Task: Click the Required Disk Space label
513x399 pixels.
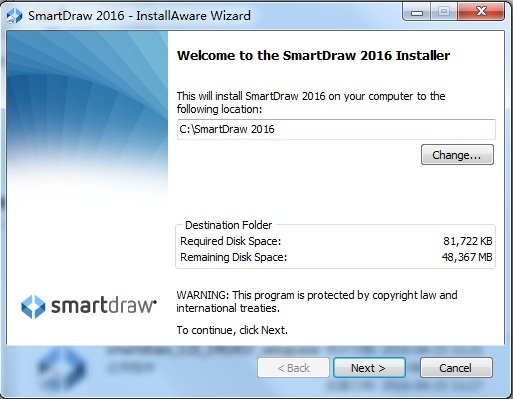Action: pyautogui.click(x=230, y=241)
